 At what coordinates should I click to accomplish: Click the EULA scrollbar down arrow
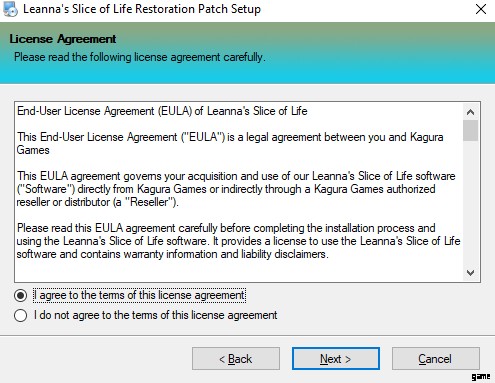(470, 273)
